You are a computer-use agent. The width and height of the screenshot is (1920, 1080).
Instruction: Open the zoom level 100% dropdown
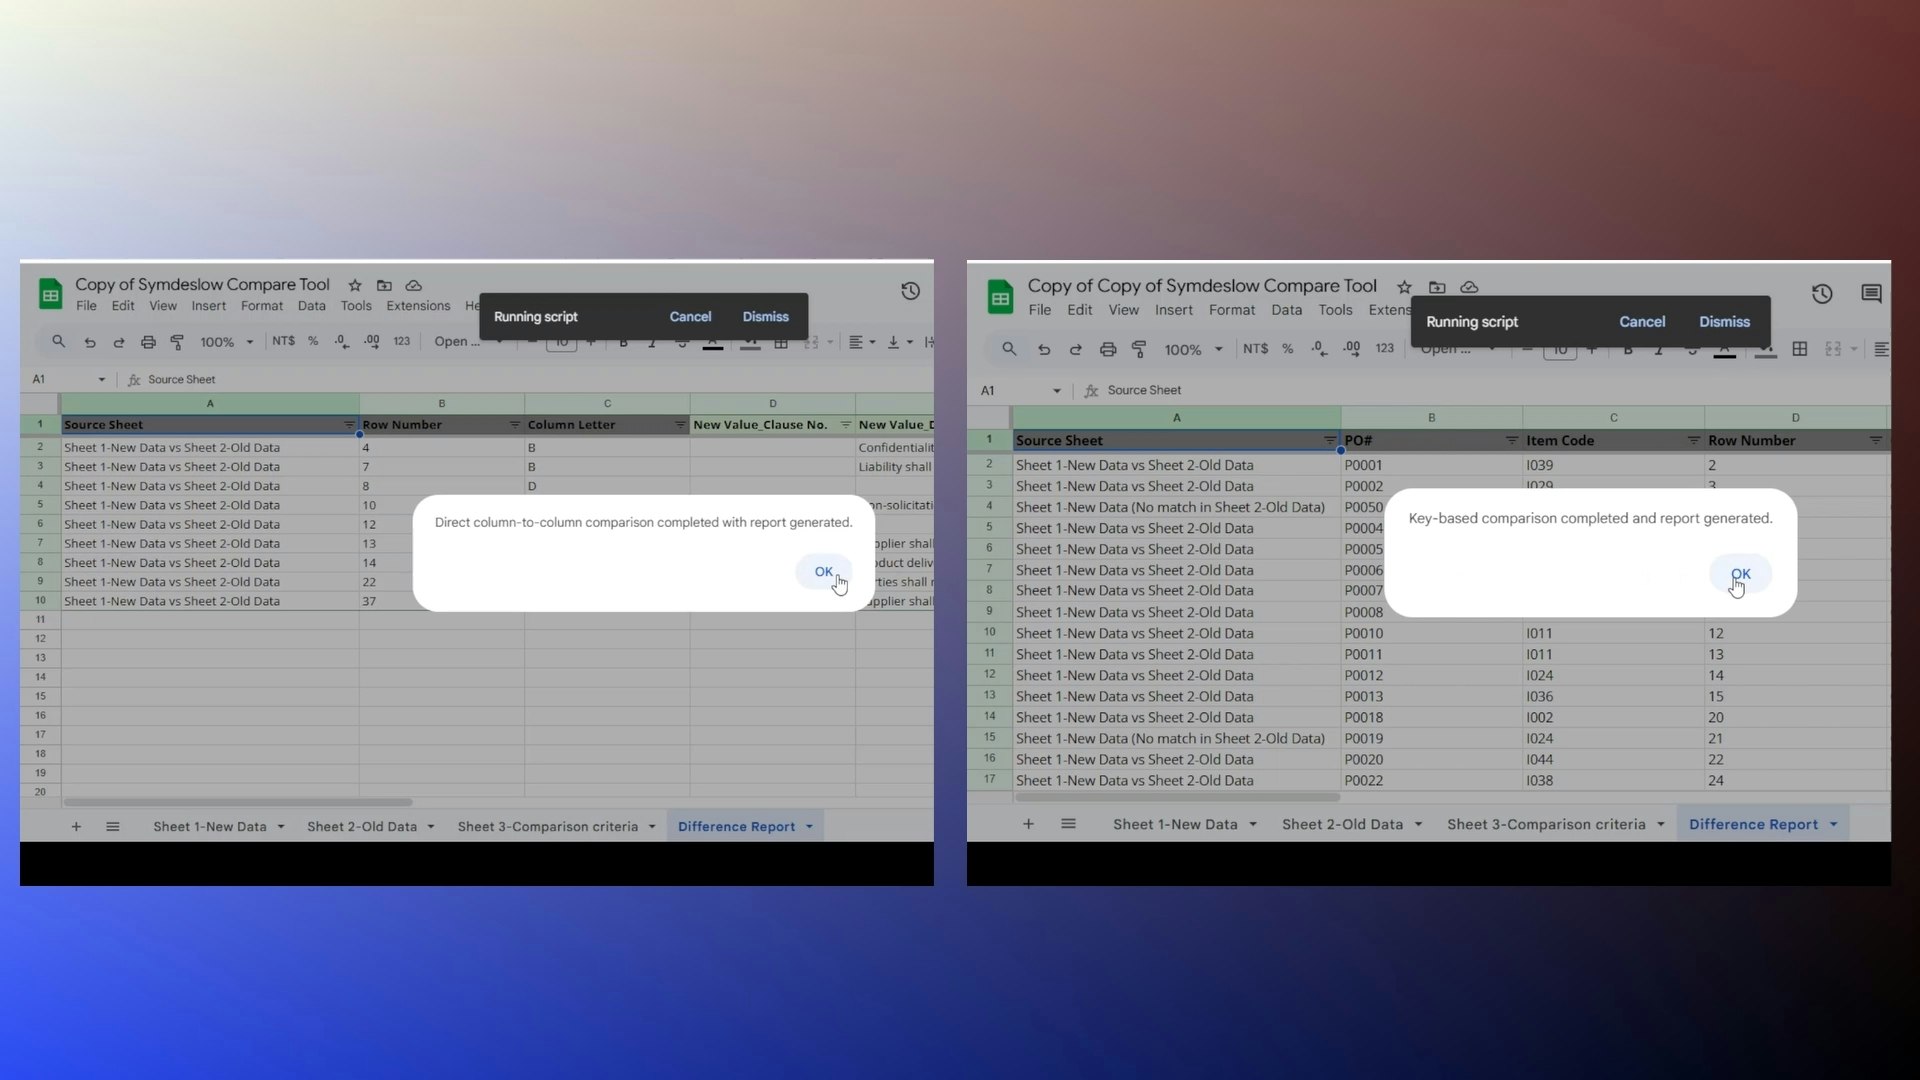225,341
